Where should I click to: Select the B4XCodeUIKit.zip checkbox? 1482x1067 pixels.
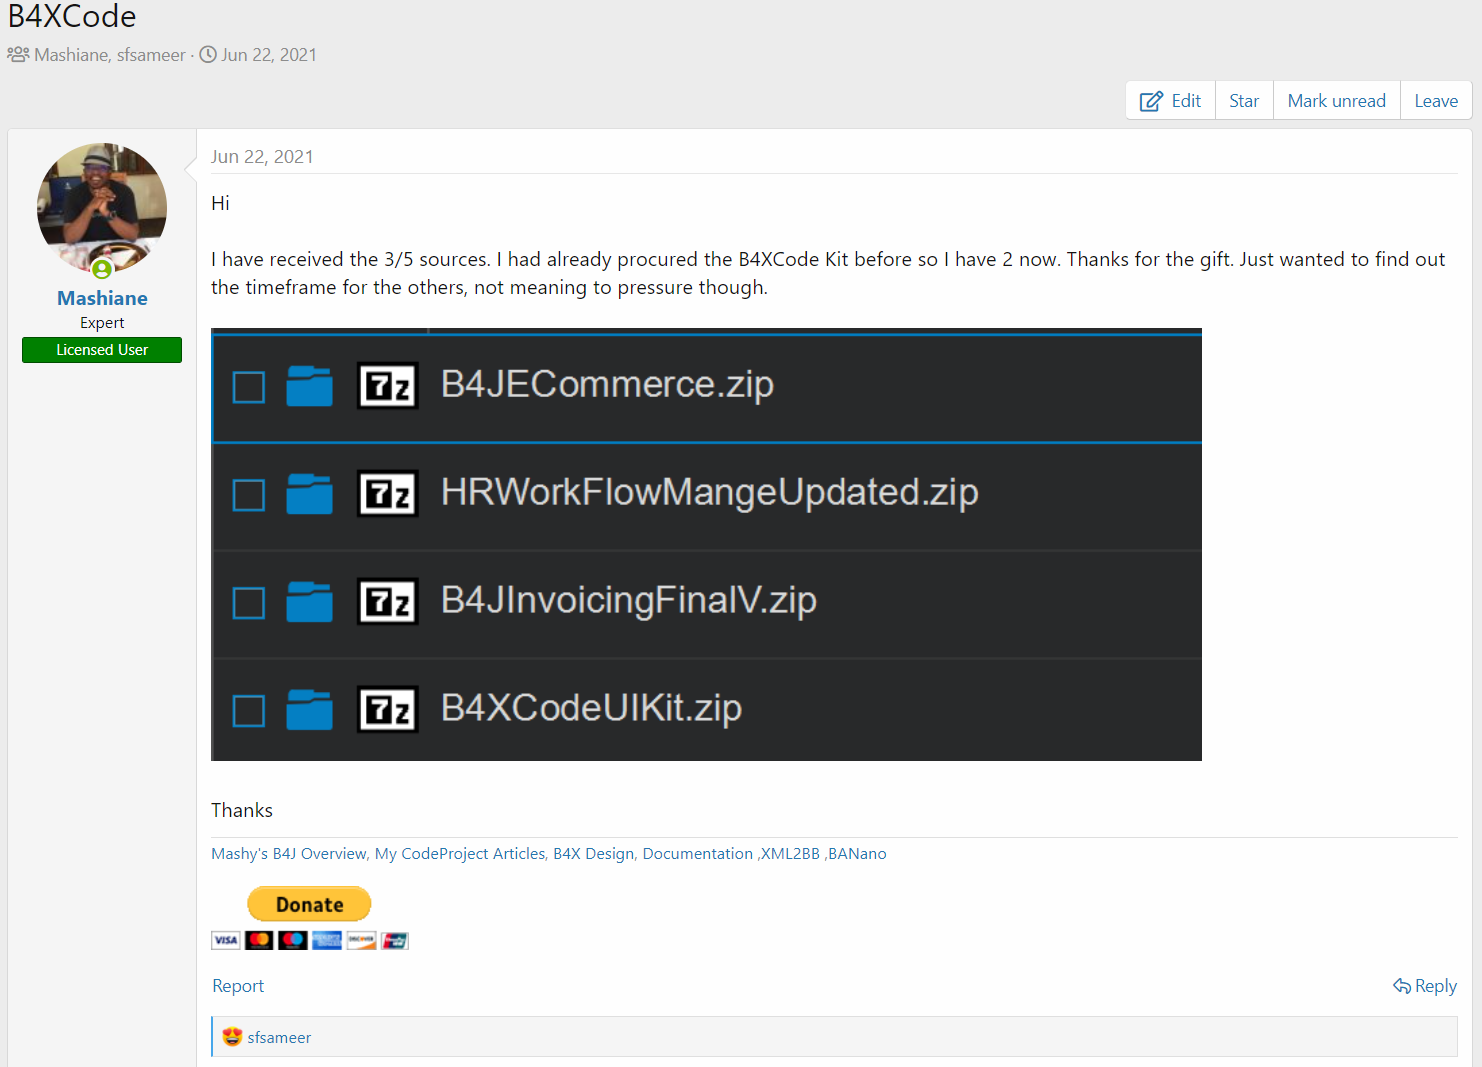(x=249, y=711)
